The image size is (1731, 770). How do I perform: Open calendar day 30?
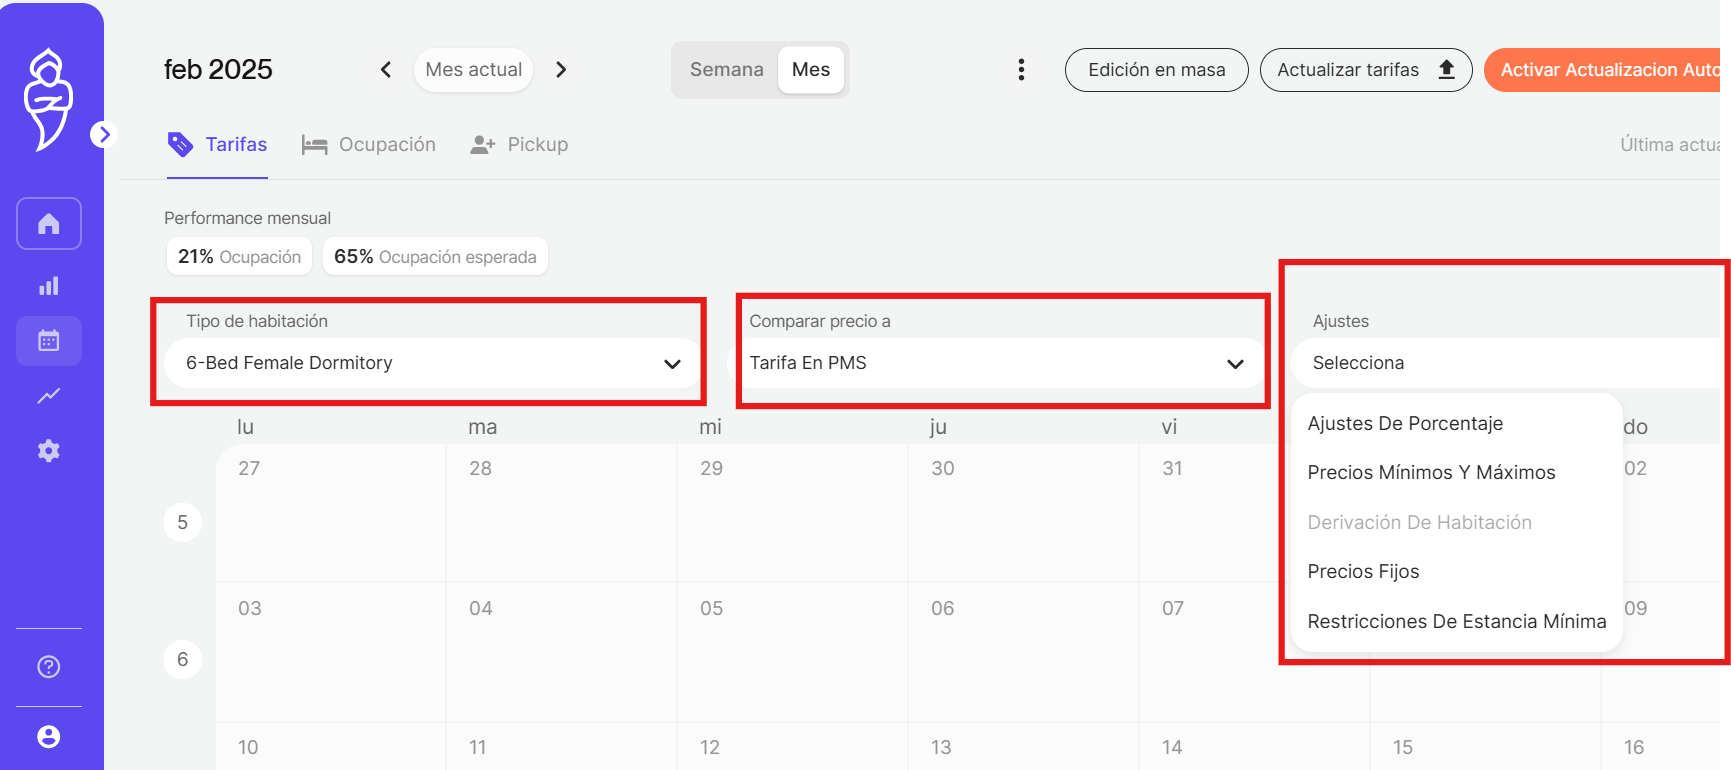(1024, 512)
